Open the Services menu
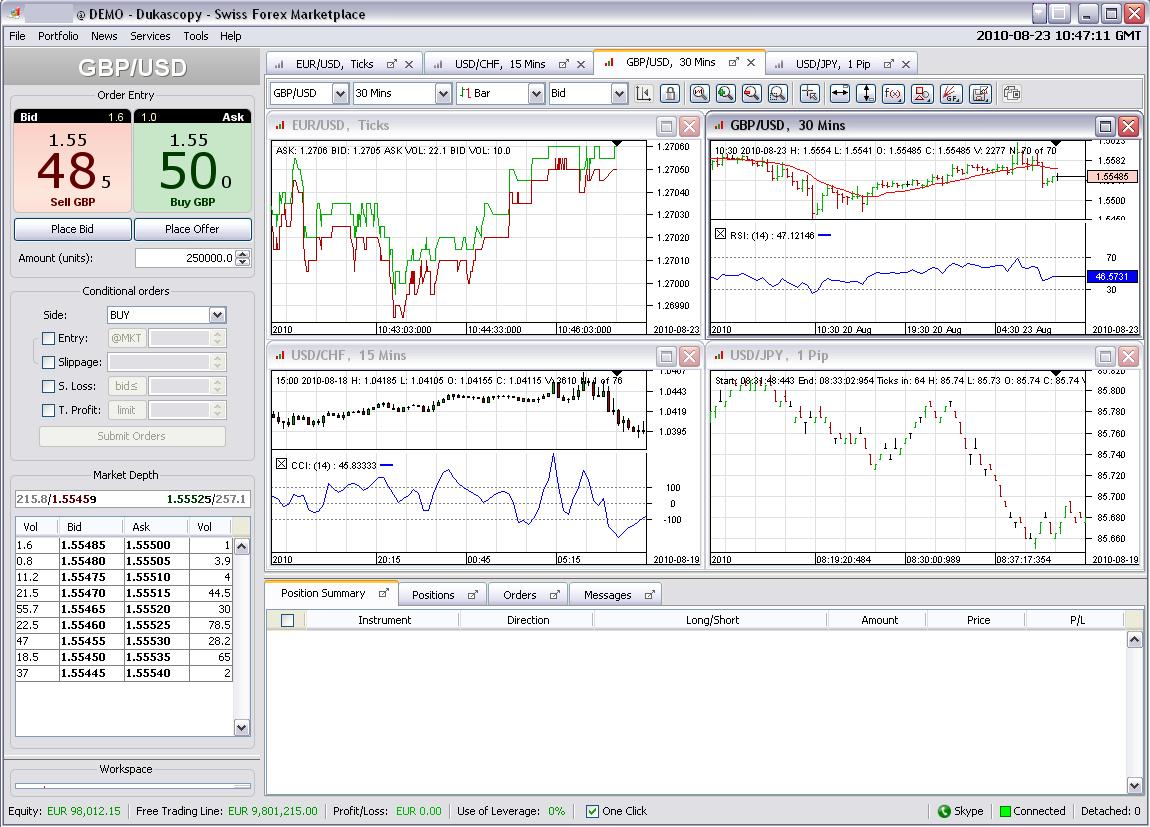The width and height of the screenshot is (1150, 827). tap(150, 36)
